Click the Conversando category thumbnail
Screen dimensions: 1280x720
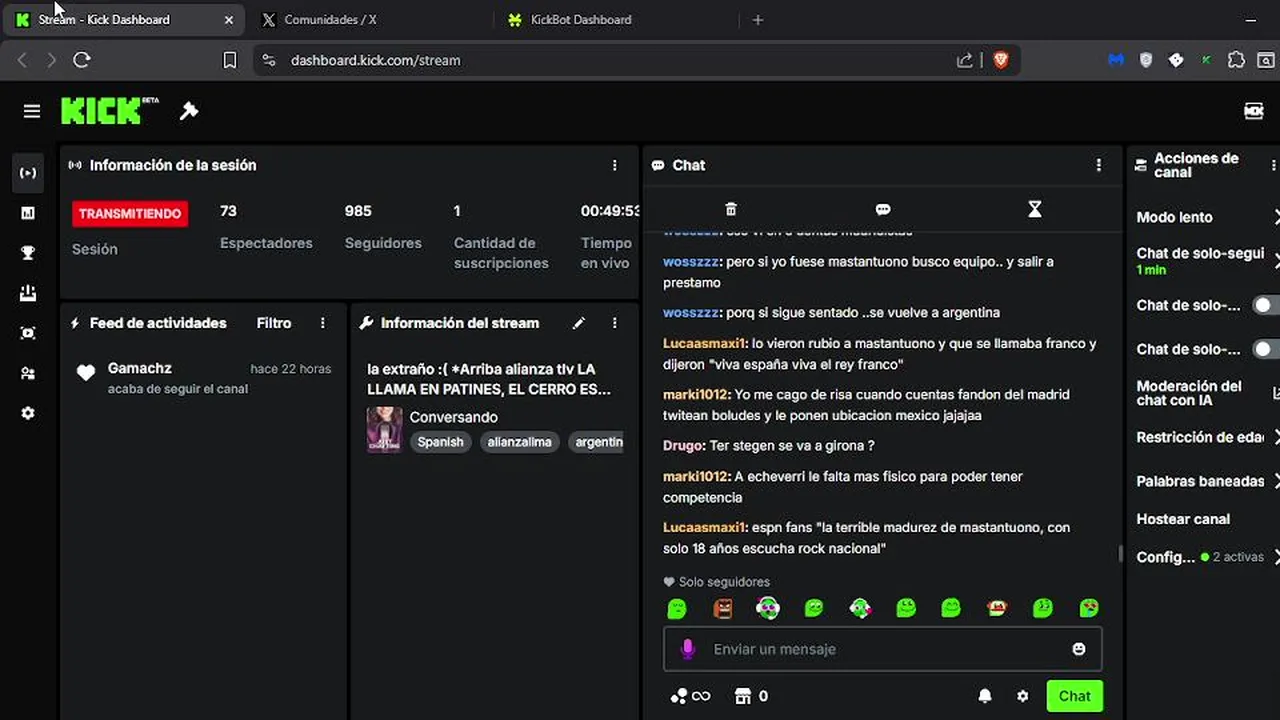click(x=385, y=430)
